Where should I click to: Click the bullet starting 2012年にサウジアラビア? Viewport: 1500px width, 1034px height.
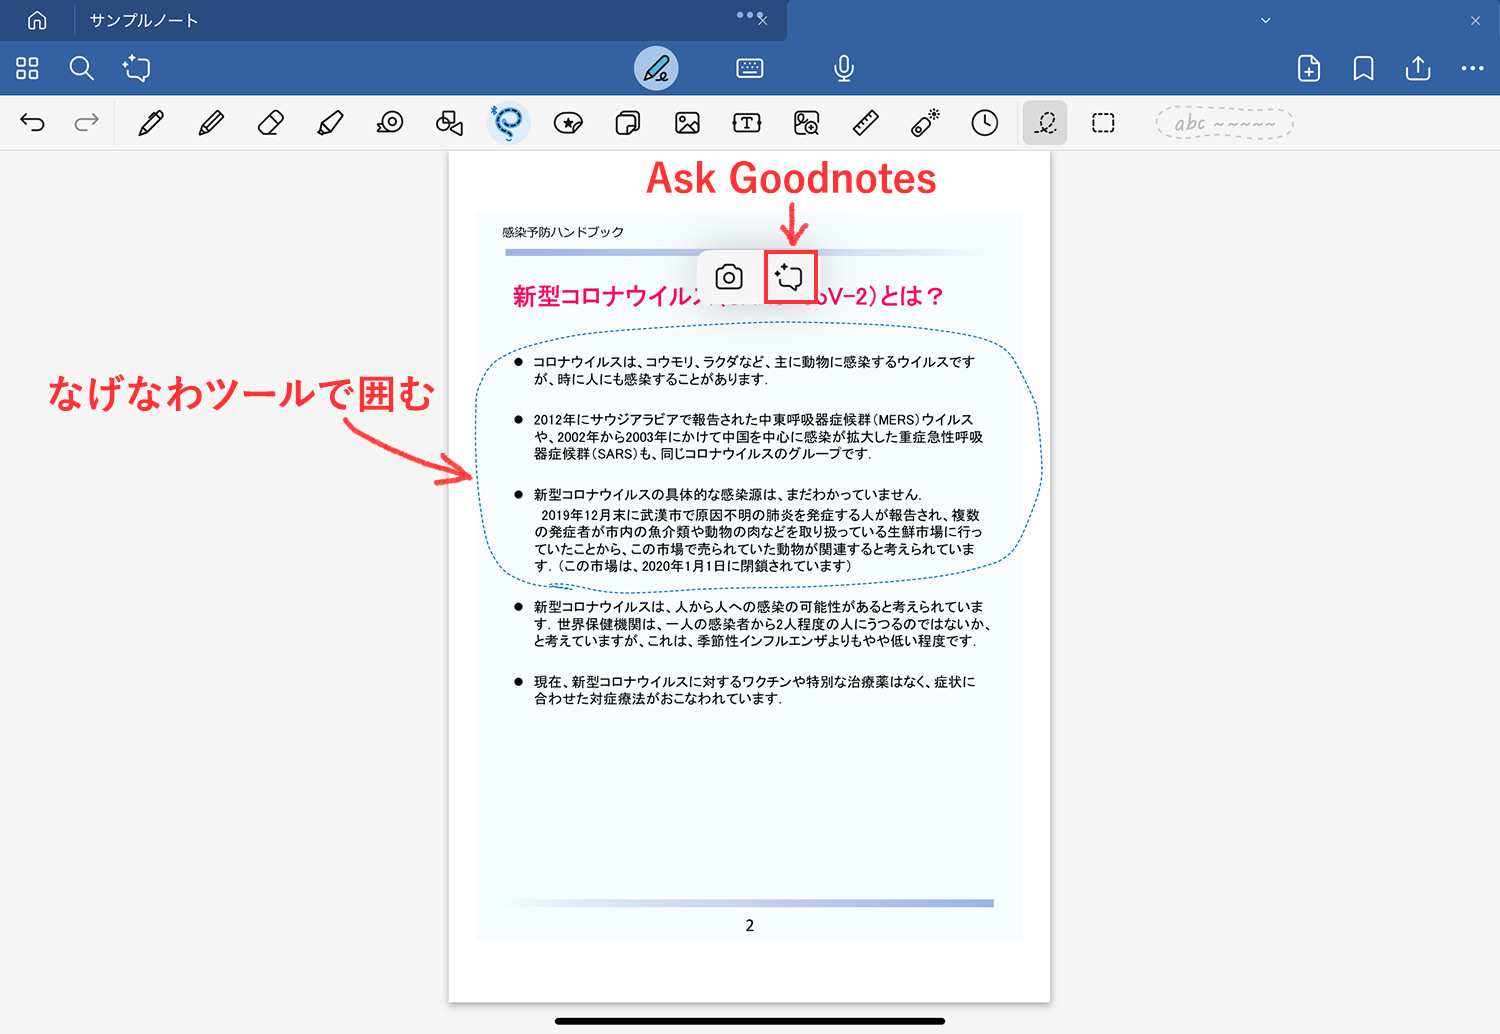(758, 437)
